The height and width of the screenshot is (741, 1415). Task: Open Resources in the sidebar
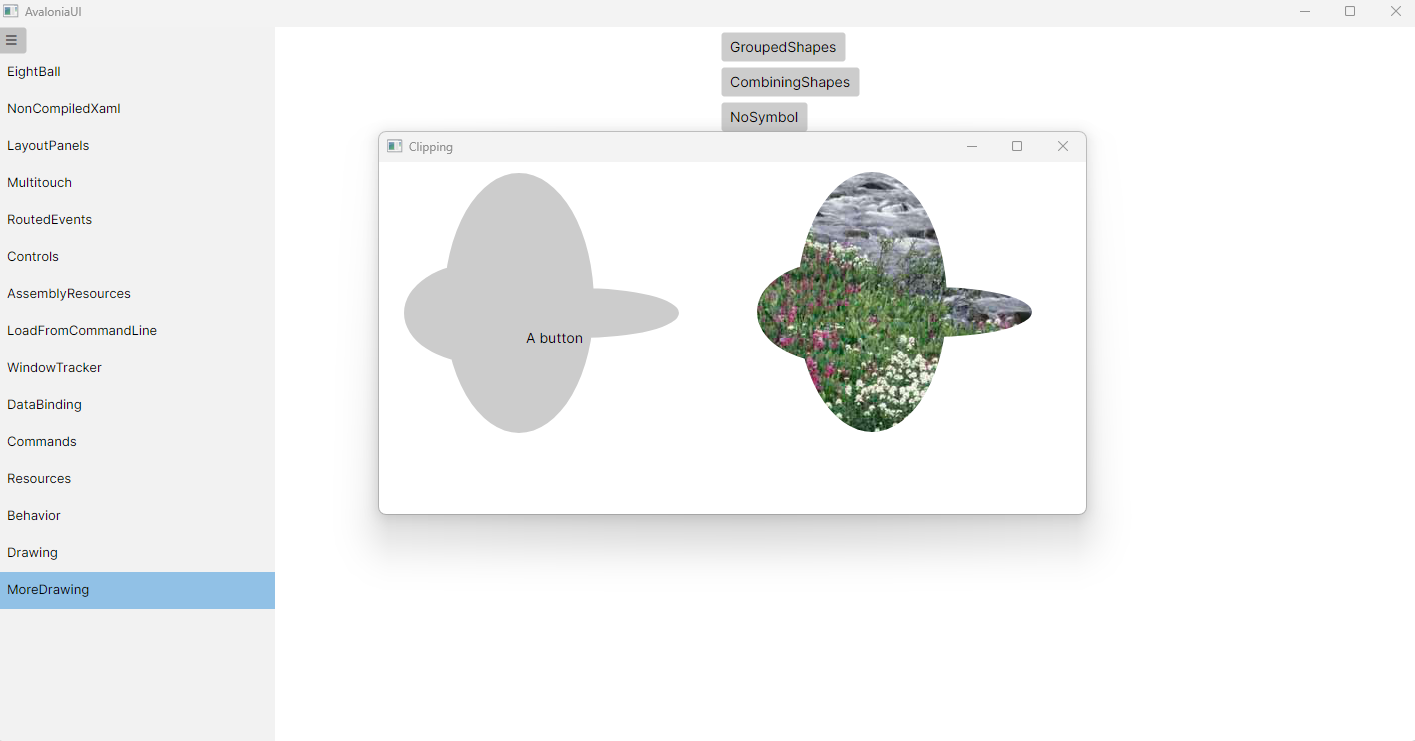click(x=137, y=479)
